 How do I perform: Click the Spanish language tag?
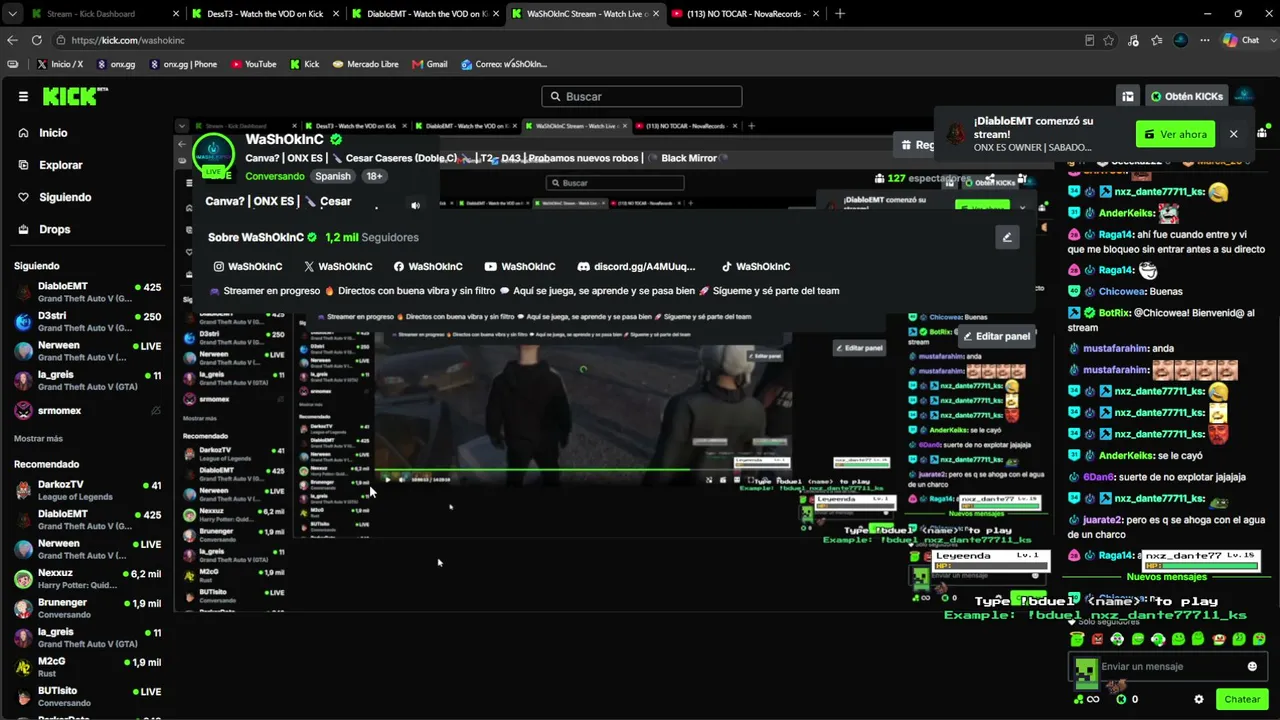pyautogui.click(x=333, y=176)
